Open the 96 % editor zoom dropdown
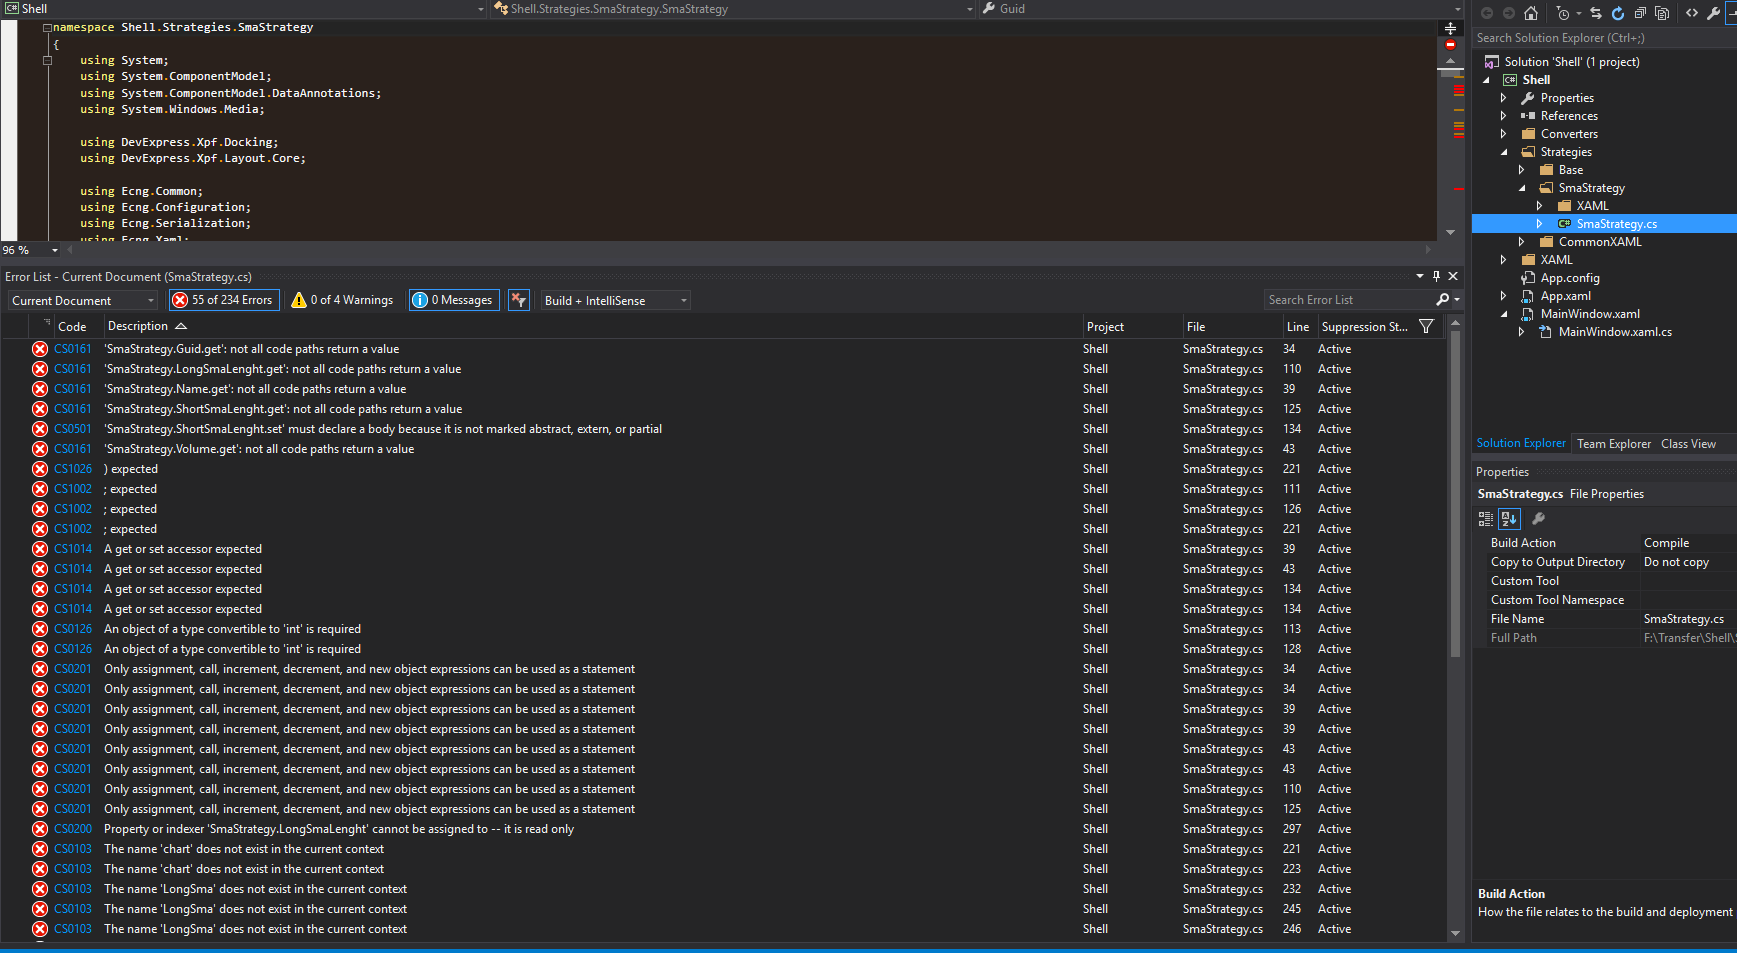This screenshot has width=1737, height=953. (54, 250)
